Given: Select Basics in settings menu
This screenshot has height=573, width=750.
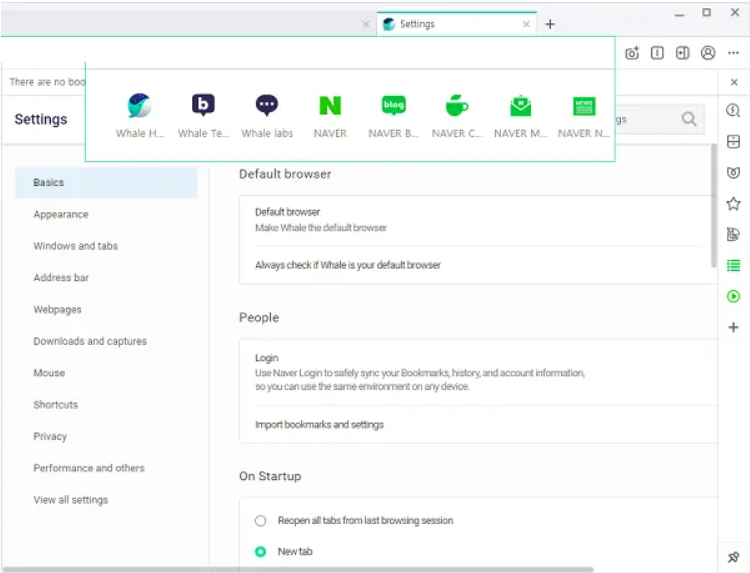Looking at the screenshot, I should pyautogui.click(x=106, y=182).
